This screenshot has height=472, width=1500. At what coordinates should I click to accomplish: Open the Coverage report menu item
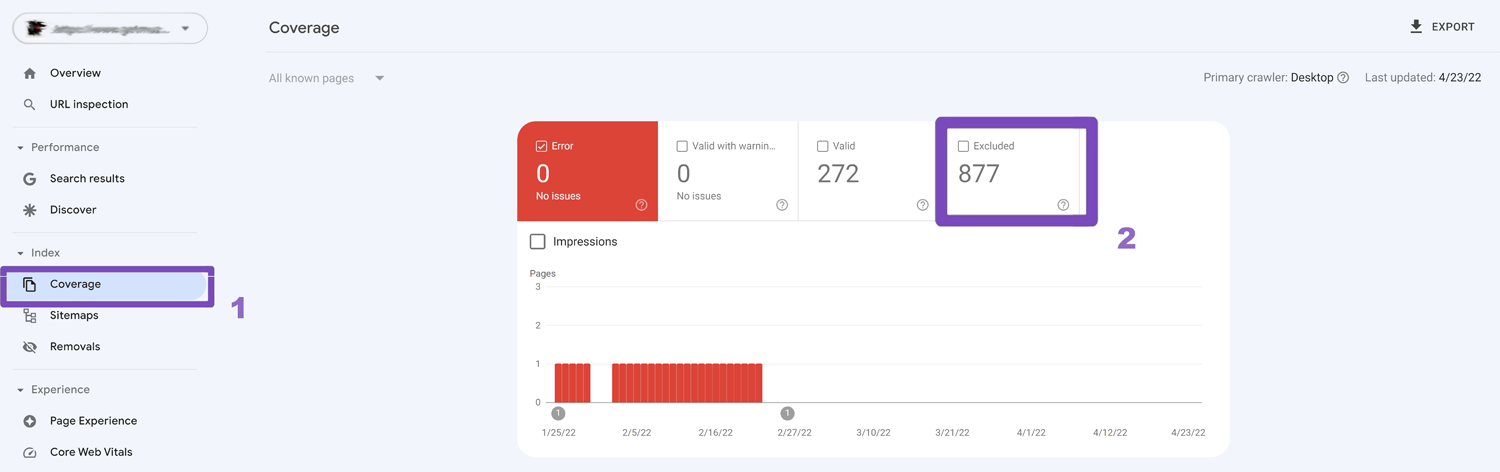coord(76,284)
